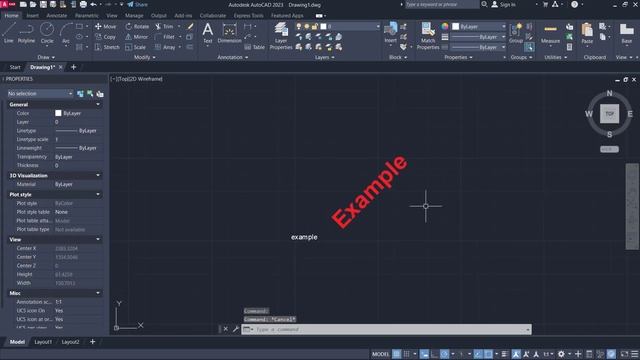
Task: Open Layer Properties manager
Action: [281, 36]
